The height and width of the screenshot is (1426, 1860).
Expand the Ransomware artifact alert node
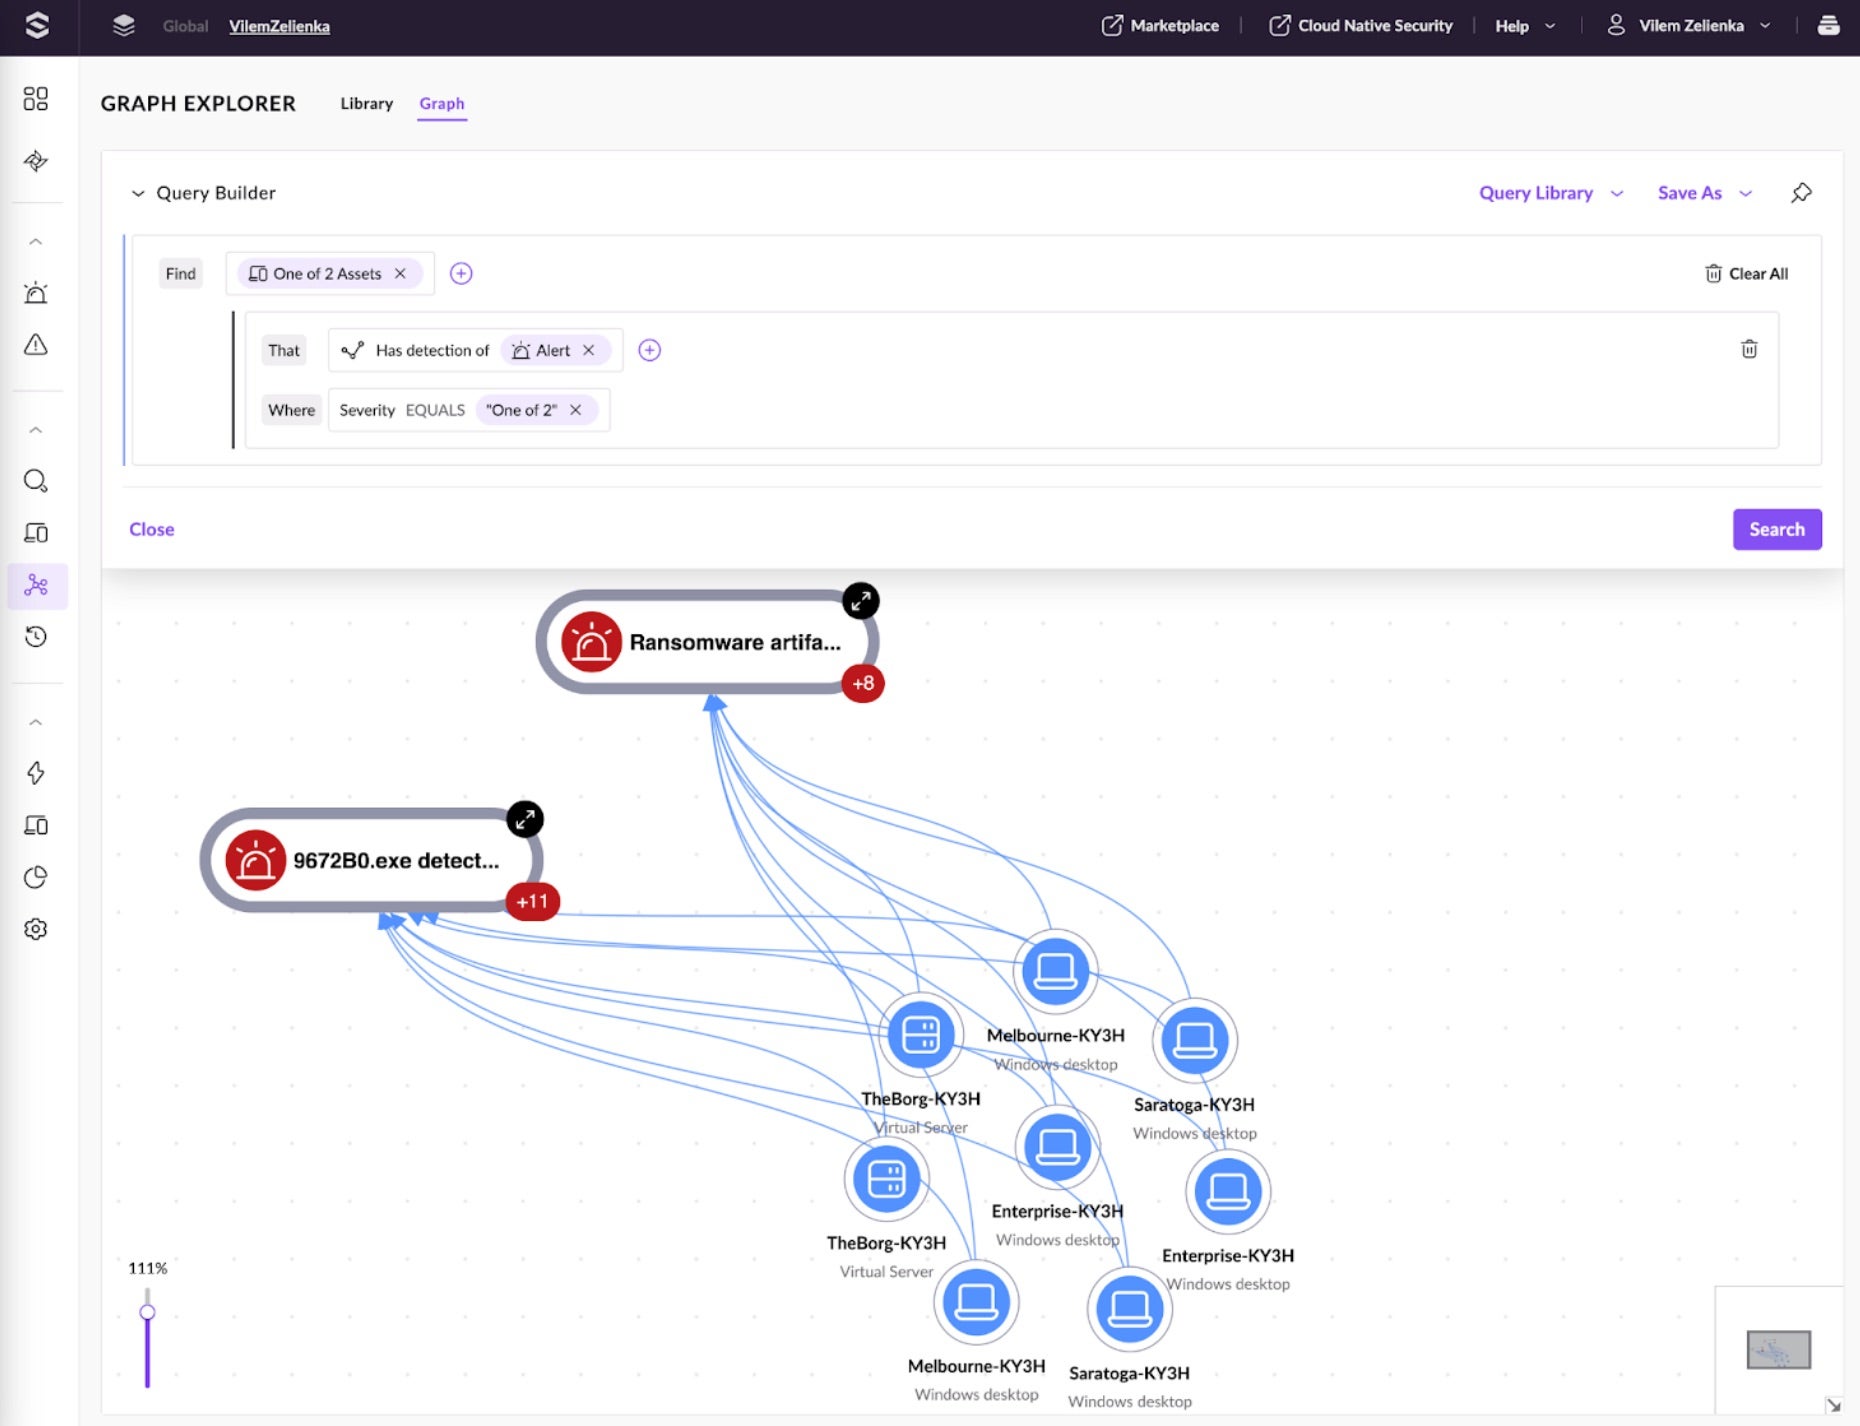[860, 601]
